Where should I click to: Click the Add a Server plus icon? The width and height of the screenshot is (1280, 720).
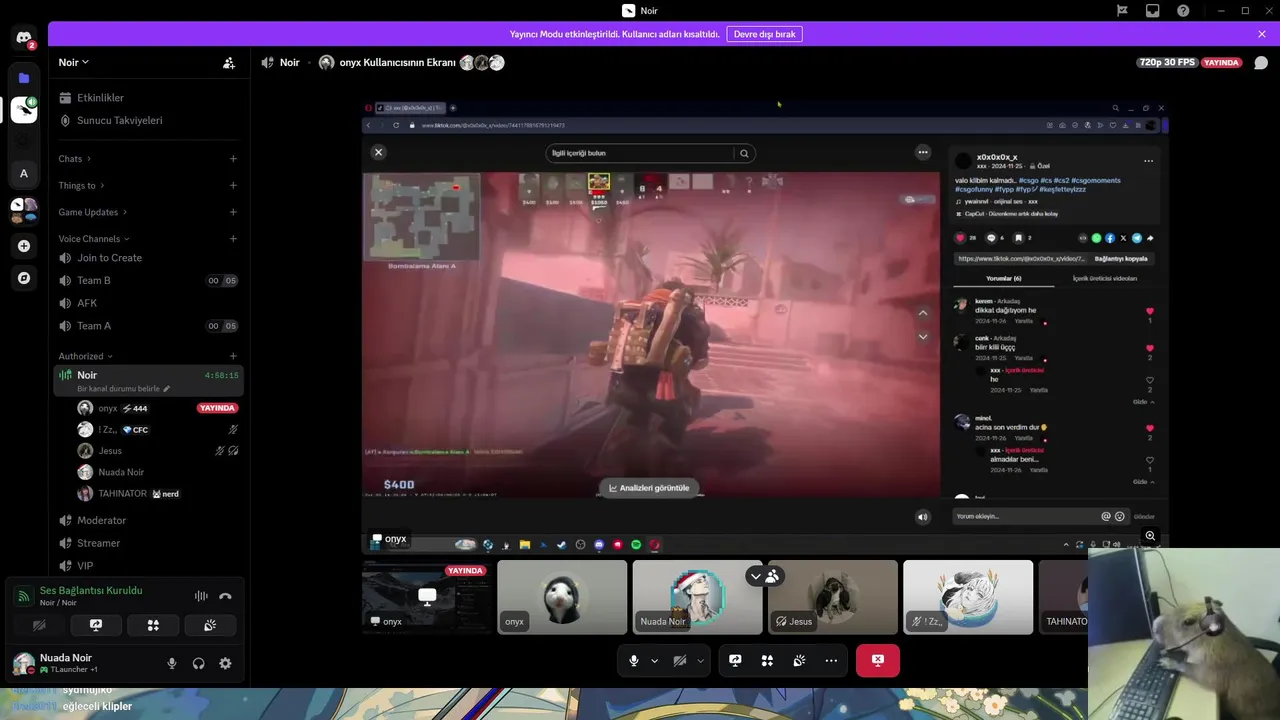[24, 246]
